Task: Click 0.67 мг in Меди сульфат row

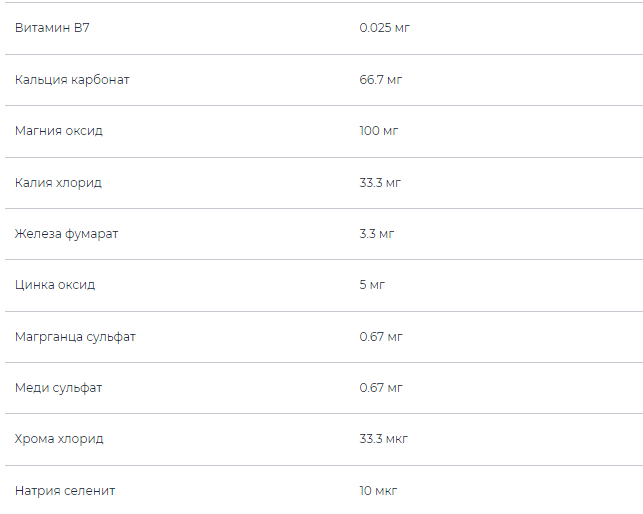Action: (381, 388)
